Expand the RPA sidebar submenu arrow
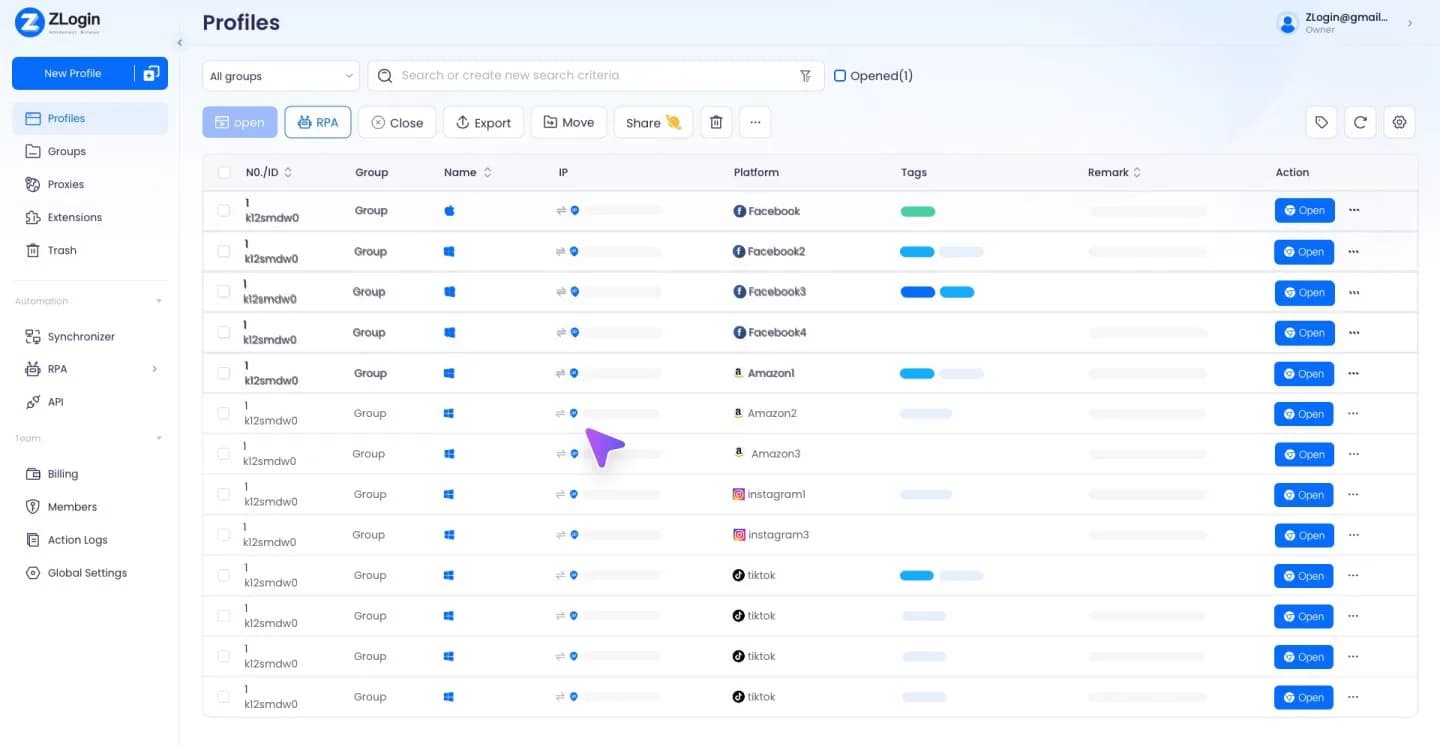The image size is (1440, 746). (154, 369)
